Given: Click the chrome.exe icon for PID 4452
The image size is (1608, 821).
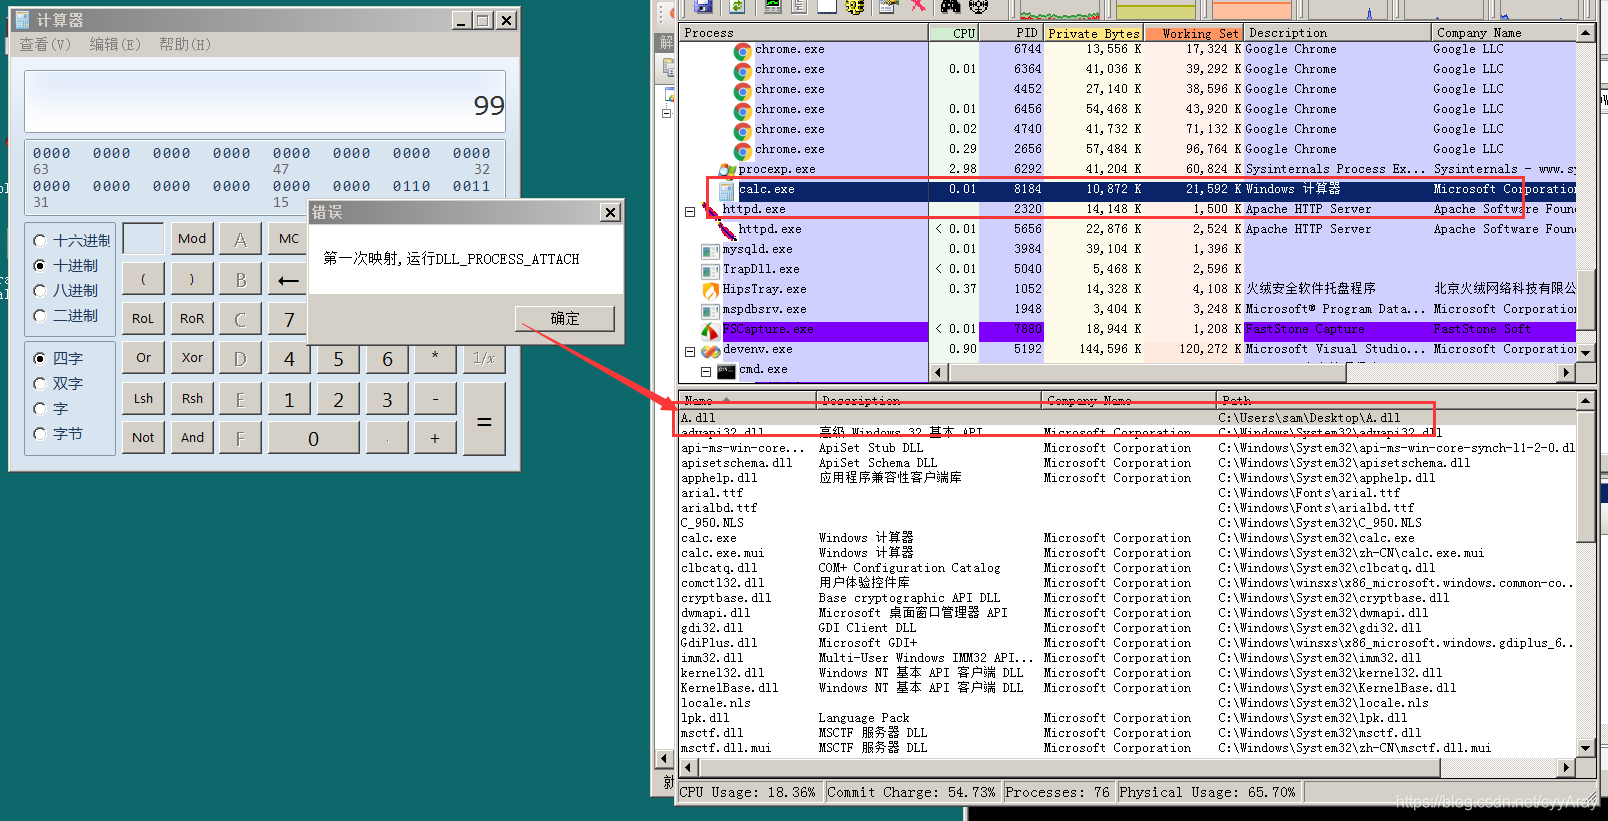Looking at the screenshot, I should (742, 91).
